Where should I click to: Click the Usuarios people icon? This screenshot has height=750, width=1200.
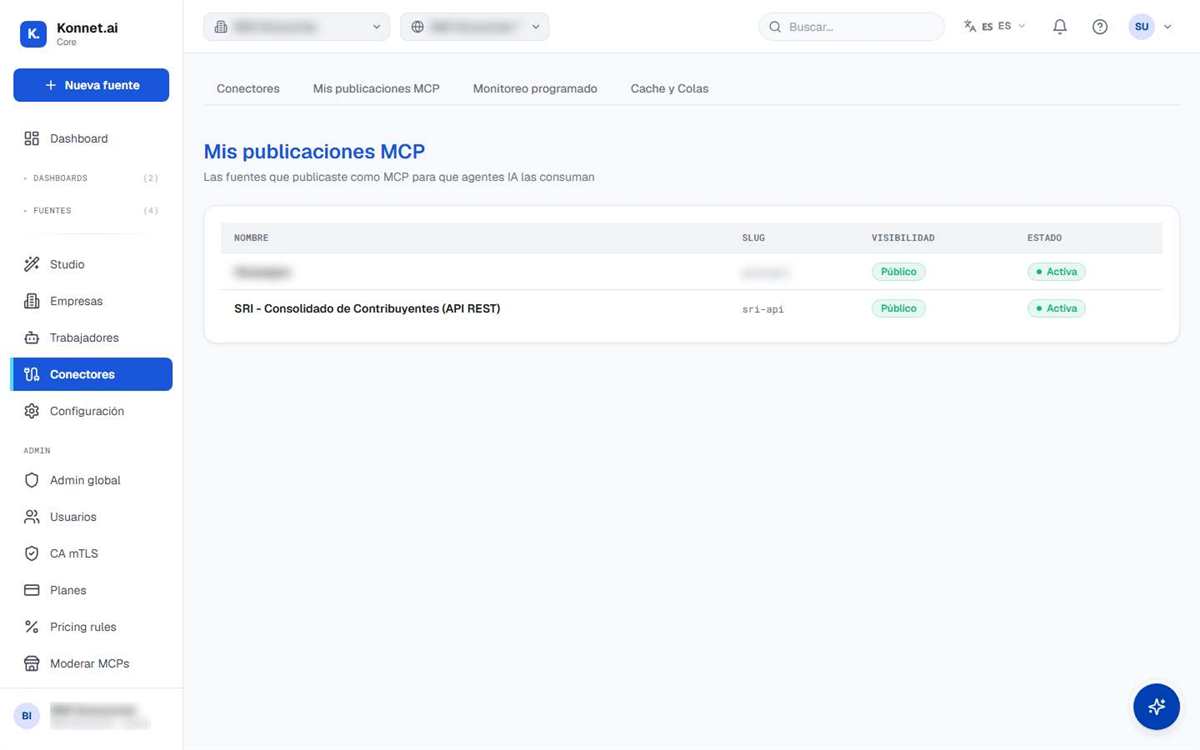[x=31, y=517]
